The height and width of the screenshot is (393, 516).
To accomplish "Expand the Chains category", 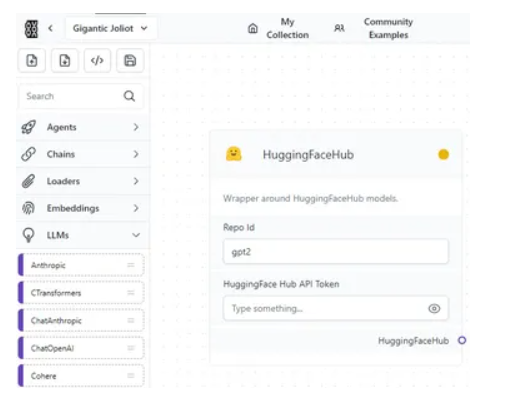I will [x=83, y=154].
